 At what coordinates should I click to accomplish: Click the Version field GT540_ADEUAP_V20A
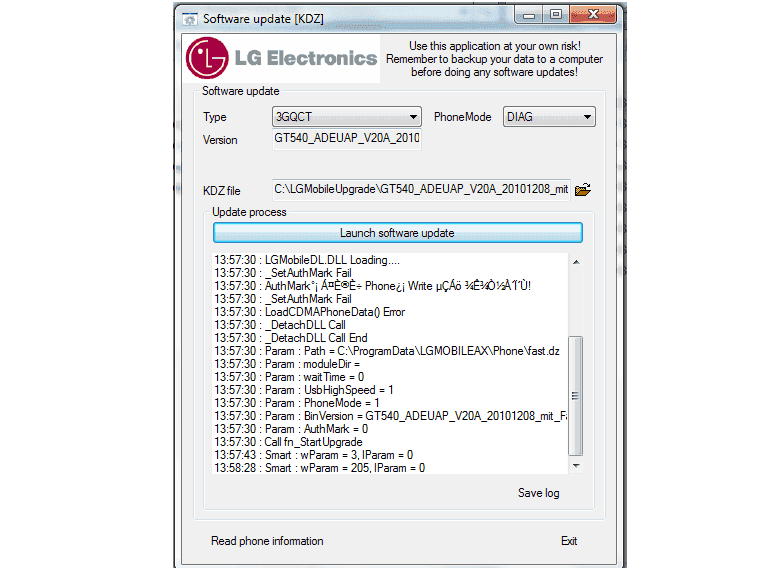tap(347, 139)
